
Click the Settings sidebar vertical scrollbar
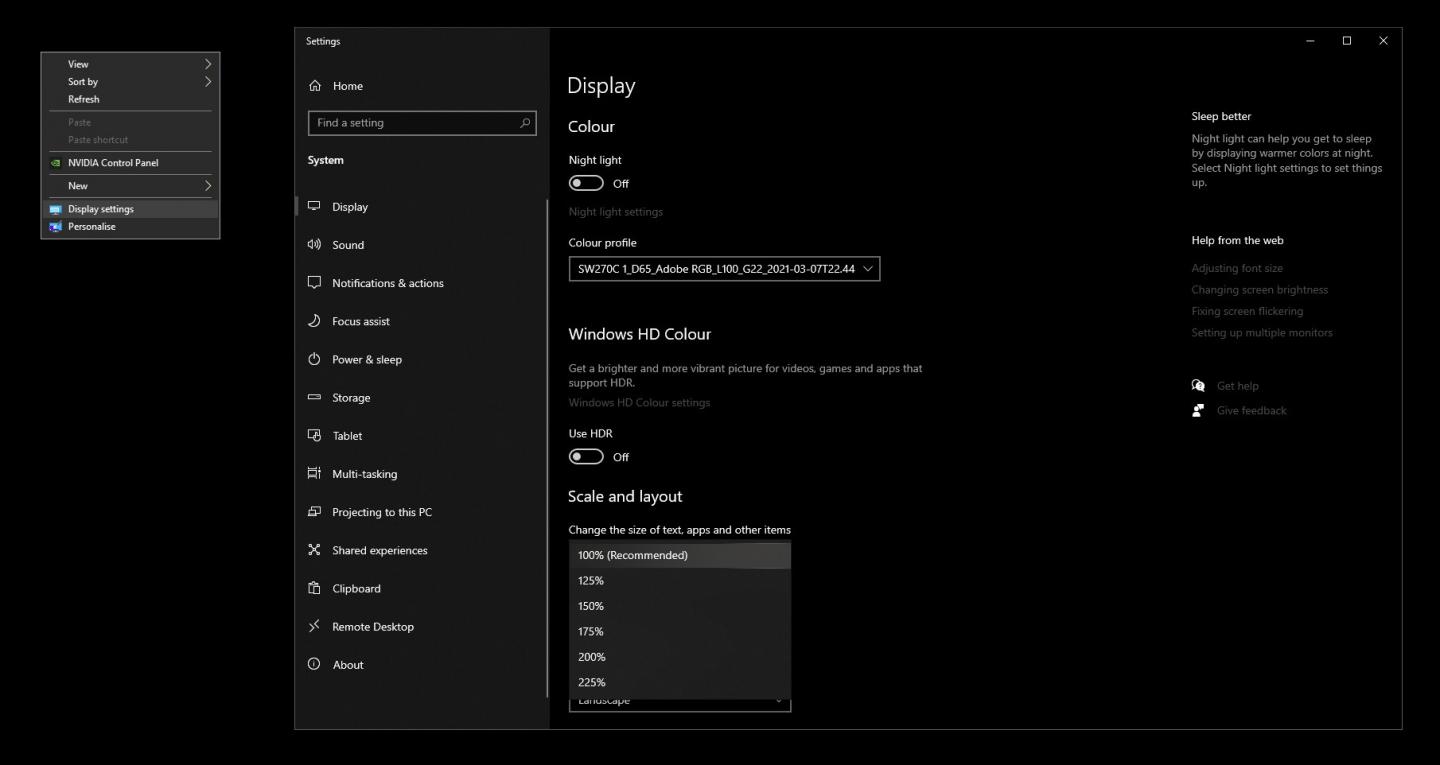tap(547, 448)
